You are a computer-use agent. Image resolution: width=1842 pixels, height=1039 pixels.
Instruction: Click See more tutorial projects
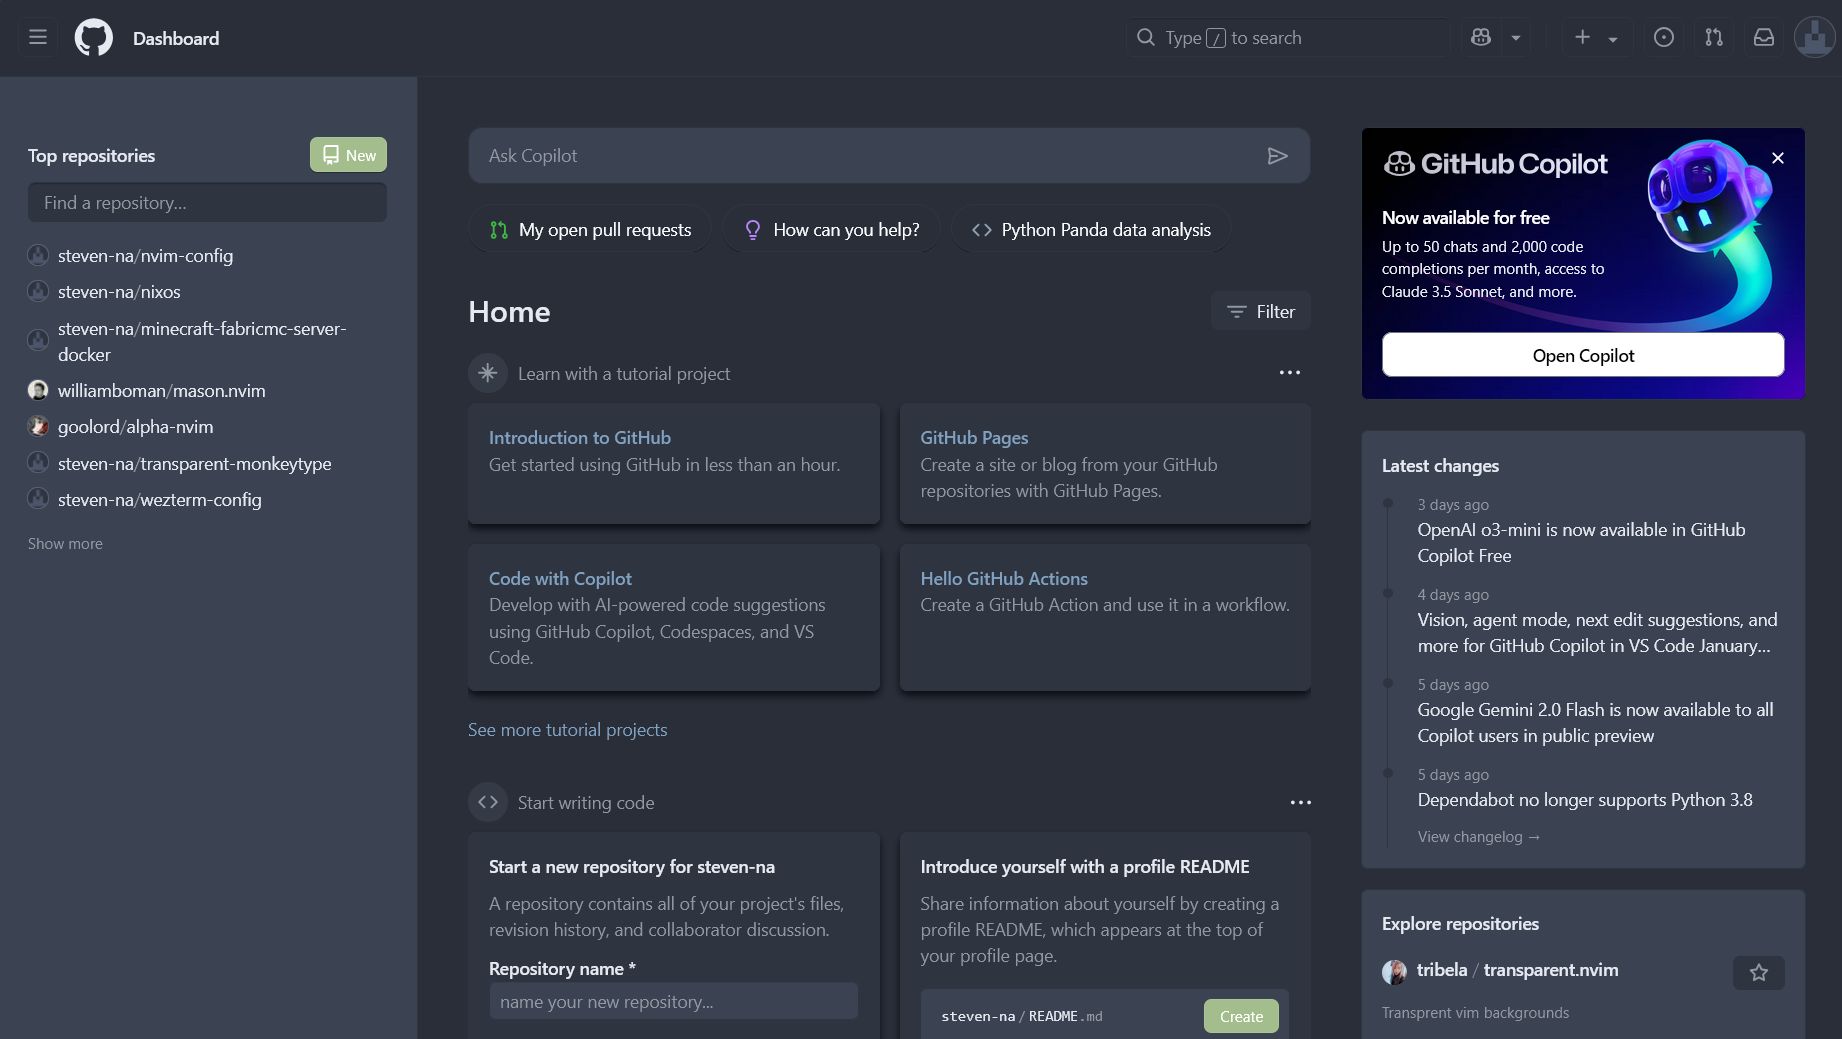click(x=567, y=730)
